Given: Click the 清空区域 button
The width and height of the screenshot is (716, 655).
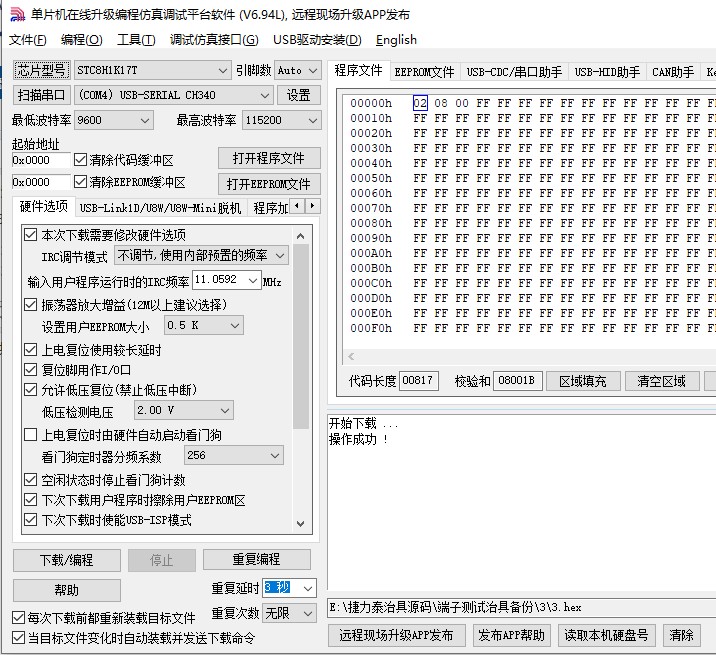Looking at the screenshot, I should point(662,381).
